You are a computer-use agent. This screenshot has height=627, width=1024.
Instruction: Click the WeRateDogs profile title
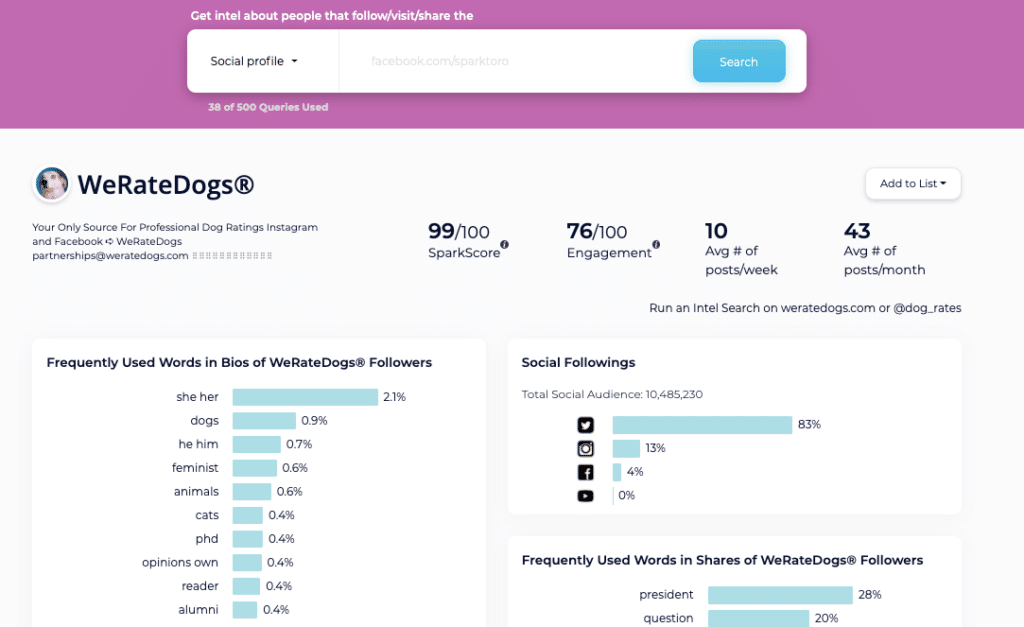pos(166,185)
